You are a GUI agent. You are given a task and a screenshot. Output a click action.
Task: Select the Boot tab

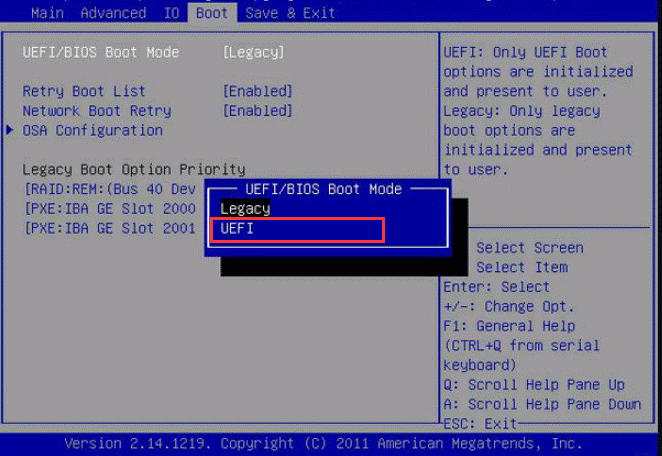211,13
